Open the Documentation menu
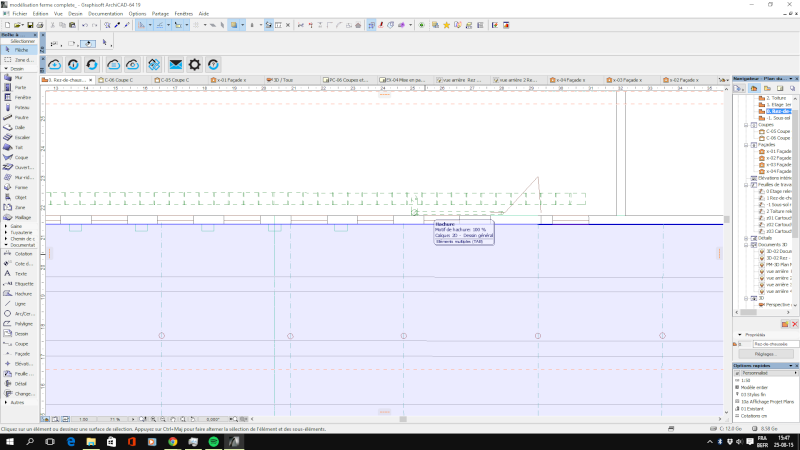Viewport: 800px width, 450px height. click(x=105, y=14)
